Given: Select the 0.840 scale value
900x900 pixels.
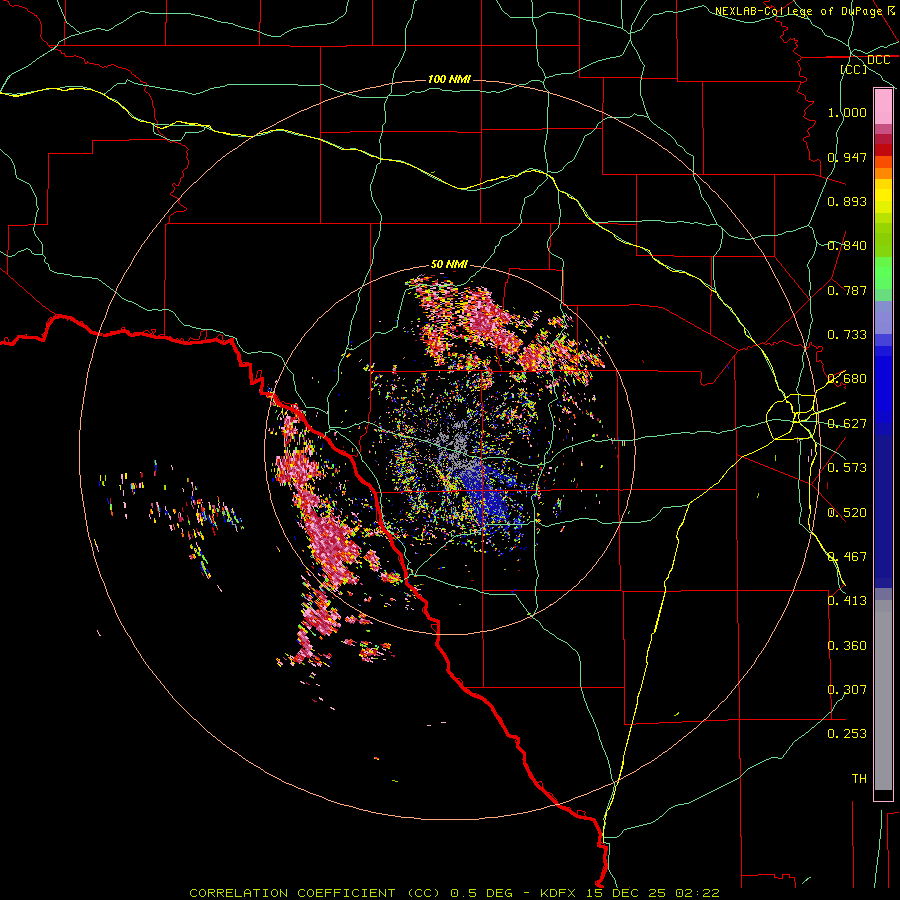Looking at the screenshot, I should click(x=847, y=246).
